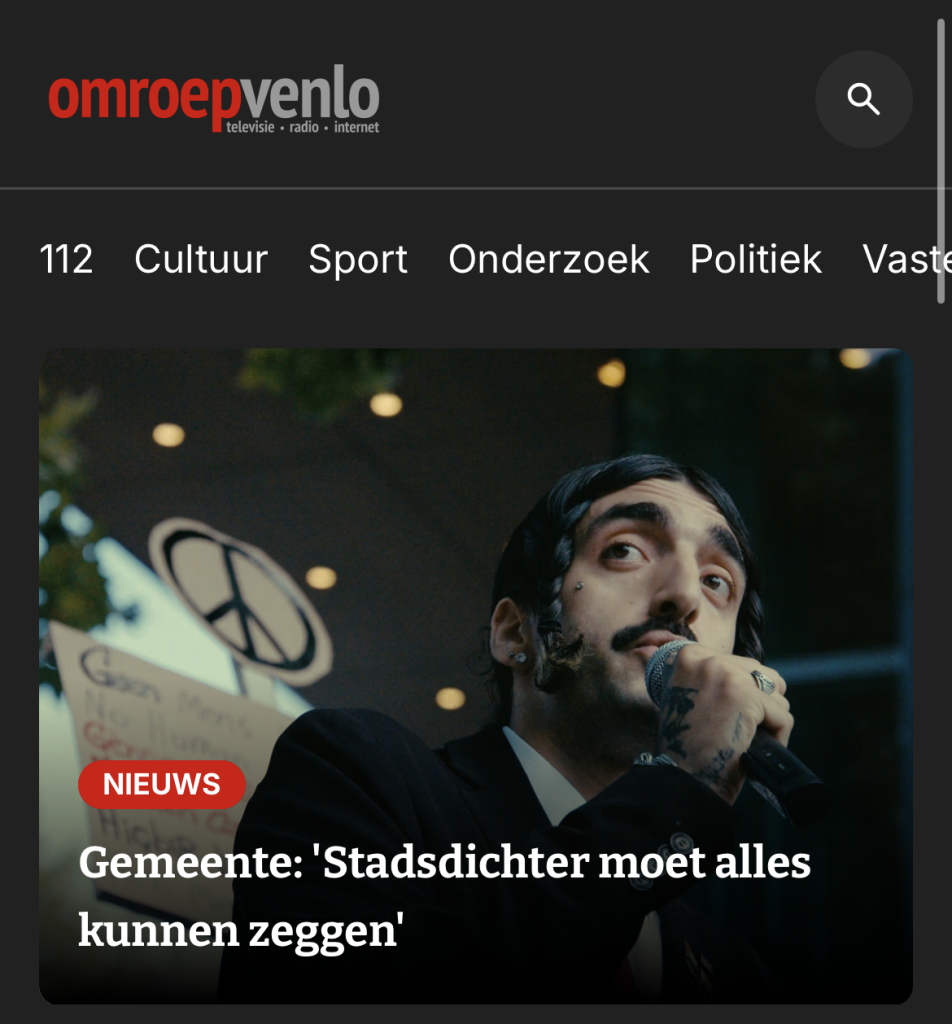This screenshot has height=1024, width=952.
Task: Open the 112 news section
Action: click(66, 259)
